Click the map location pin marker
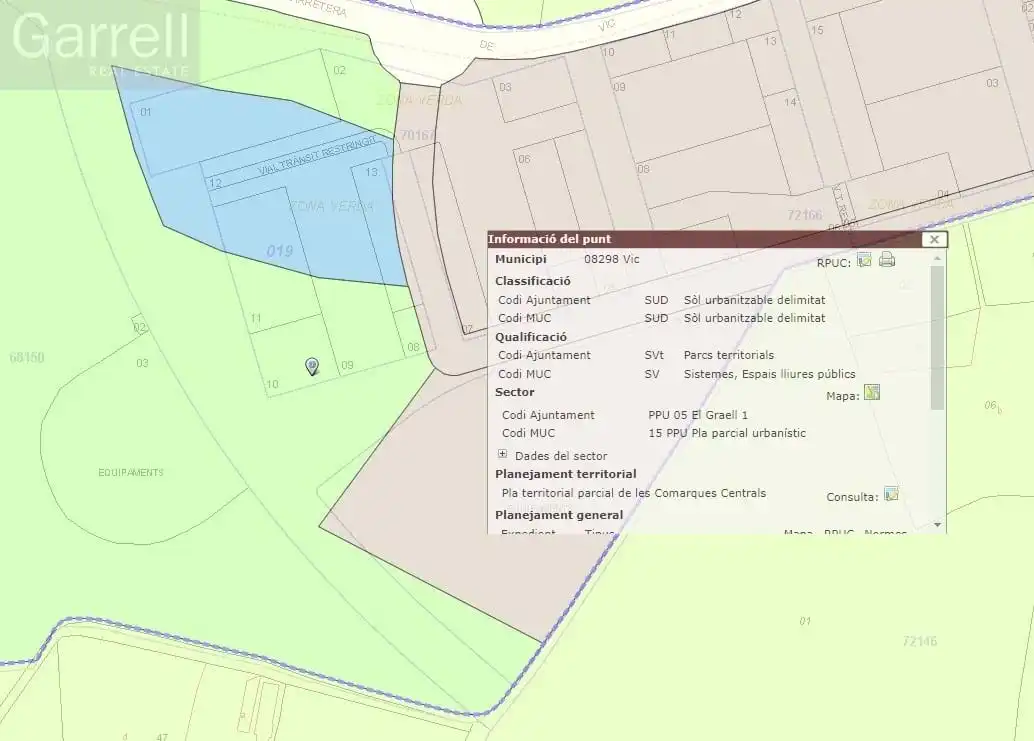This screenshot has width=1034, height=741. click(x=312, y=366)
